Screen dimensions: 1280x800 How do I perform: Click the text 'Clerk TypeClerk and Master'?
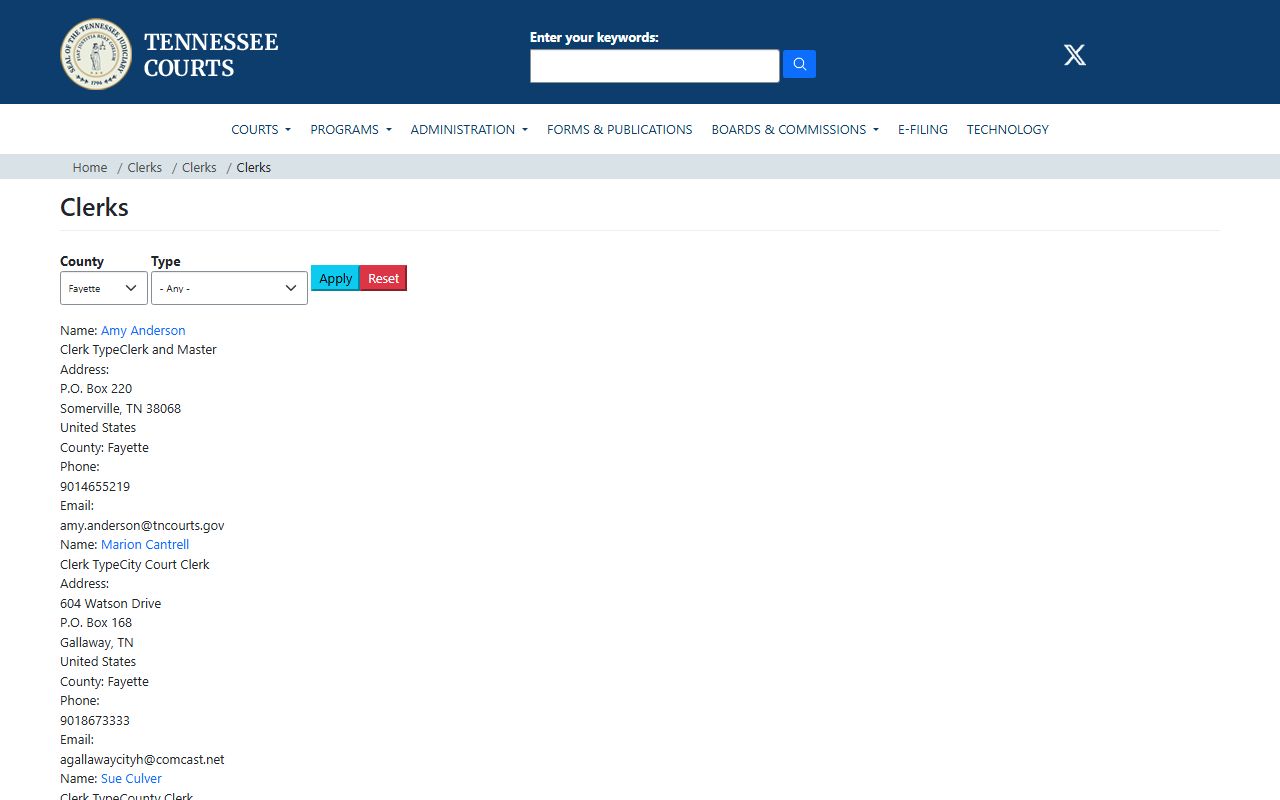138,349
